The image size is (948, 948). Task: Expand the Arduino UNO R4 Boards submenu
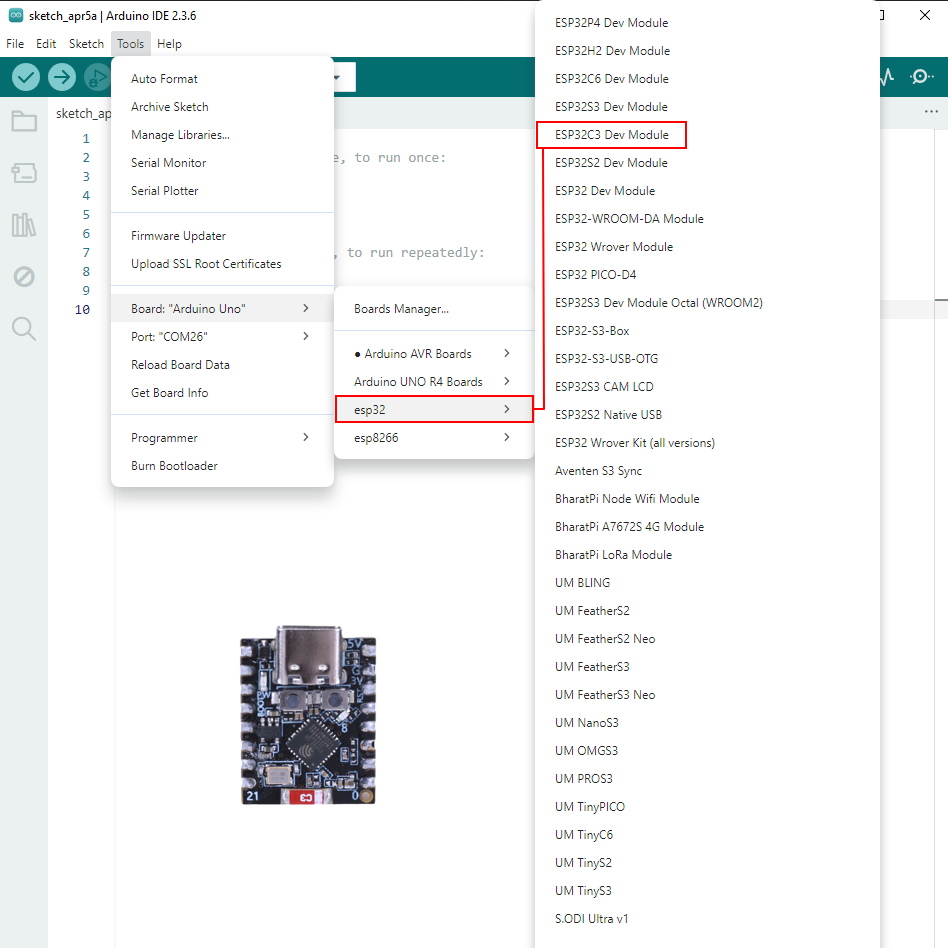[434, 381]
